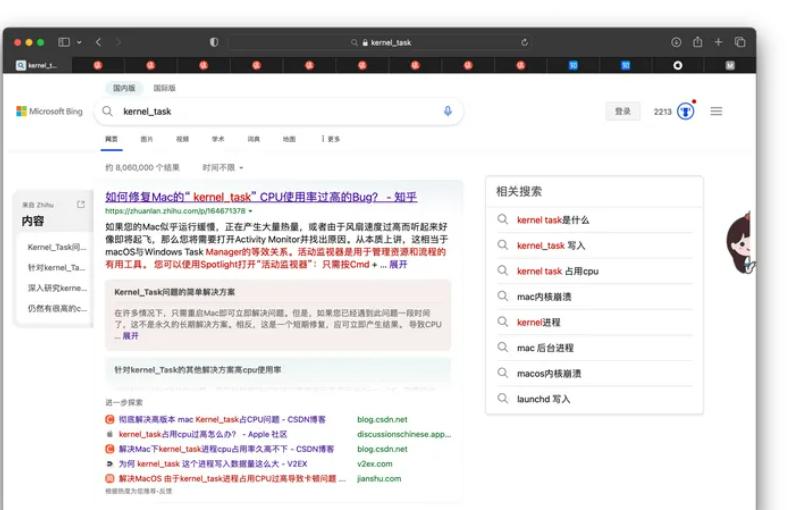Select the 学术 search tab
The width and height of the screenshot is (797, 510).
218,139
